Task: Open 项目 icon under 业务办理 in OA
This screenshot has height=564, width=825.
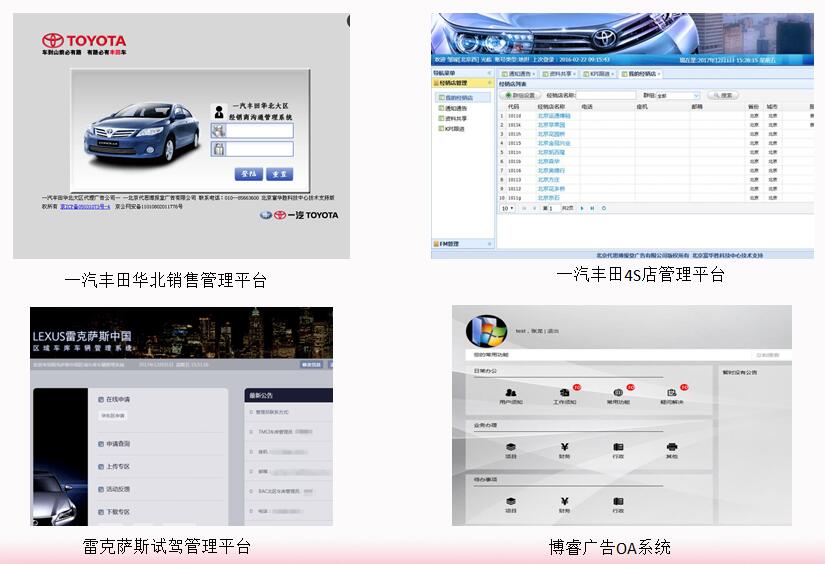Action: (x=510, y=447)
